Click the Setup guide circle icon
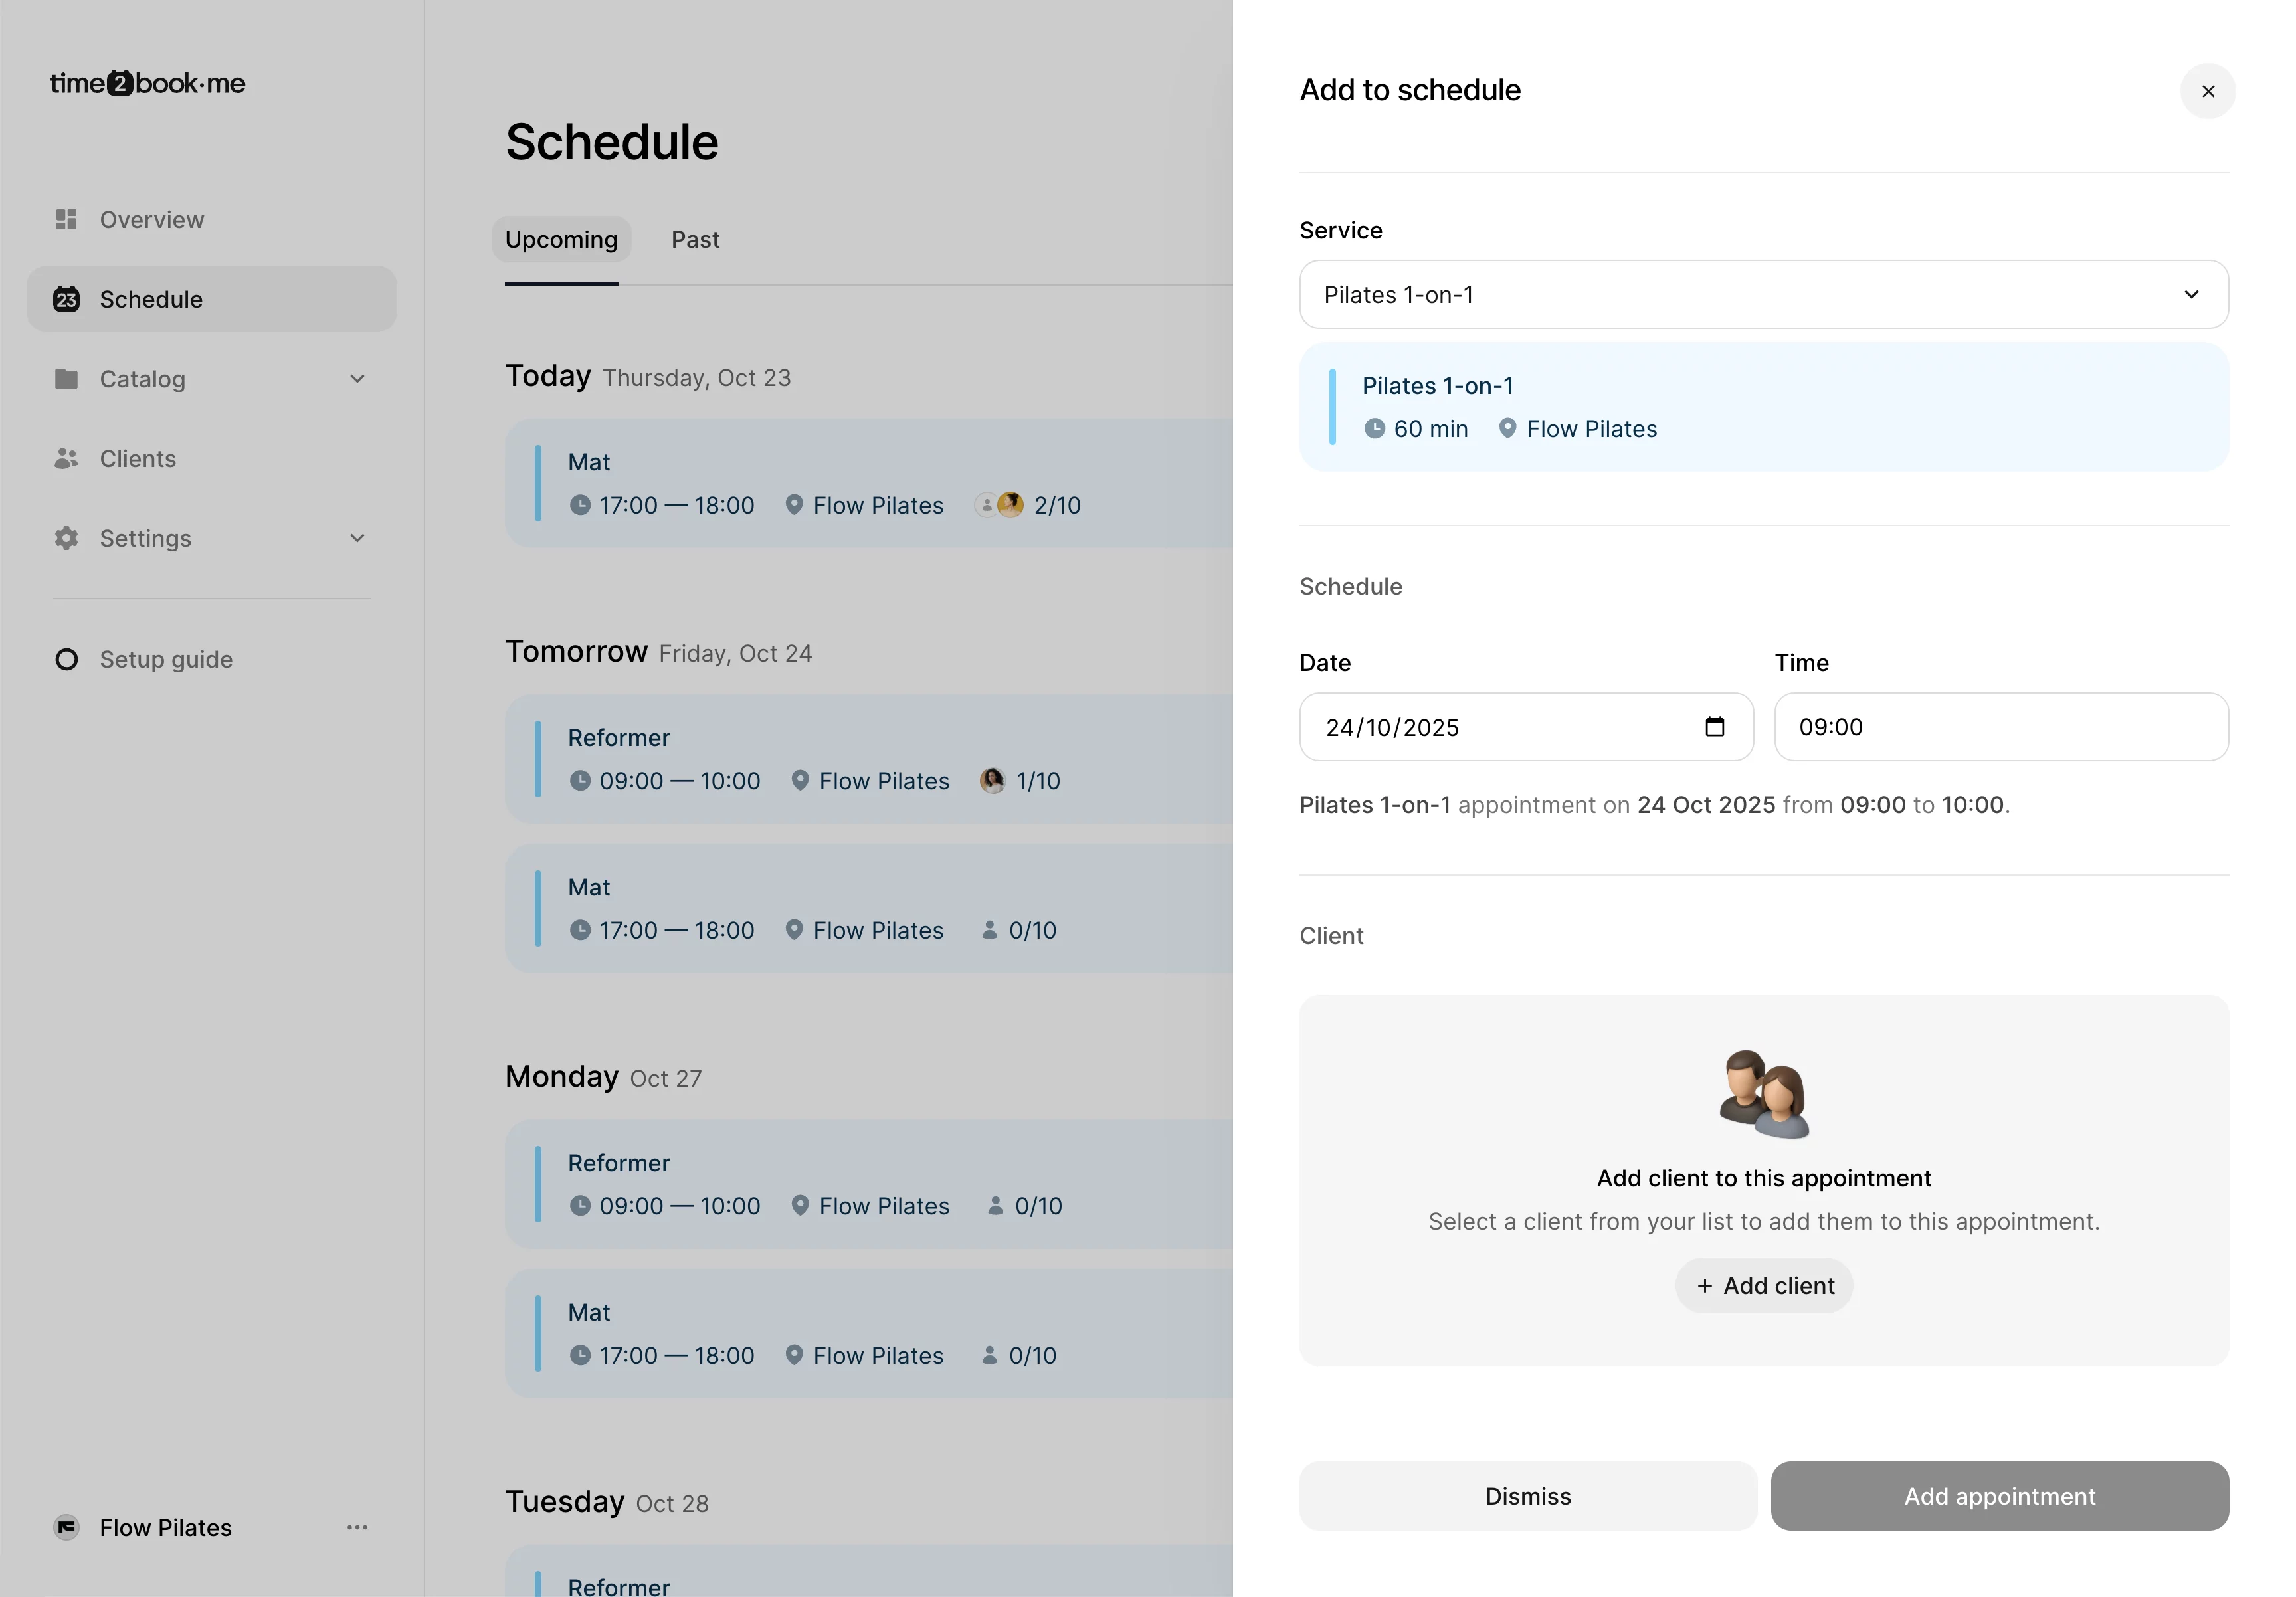This screenshot has height=1597, width=2296. point(66,659)
